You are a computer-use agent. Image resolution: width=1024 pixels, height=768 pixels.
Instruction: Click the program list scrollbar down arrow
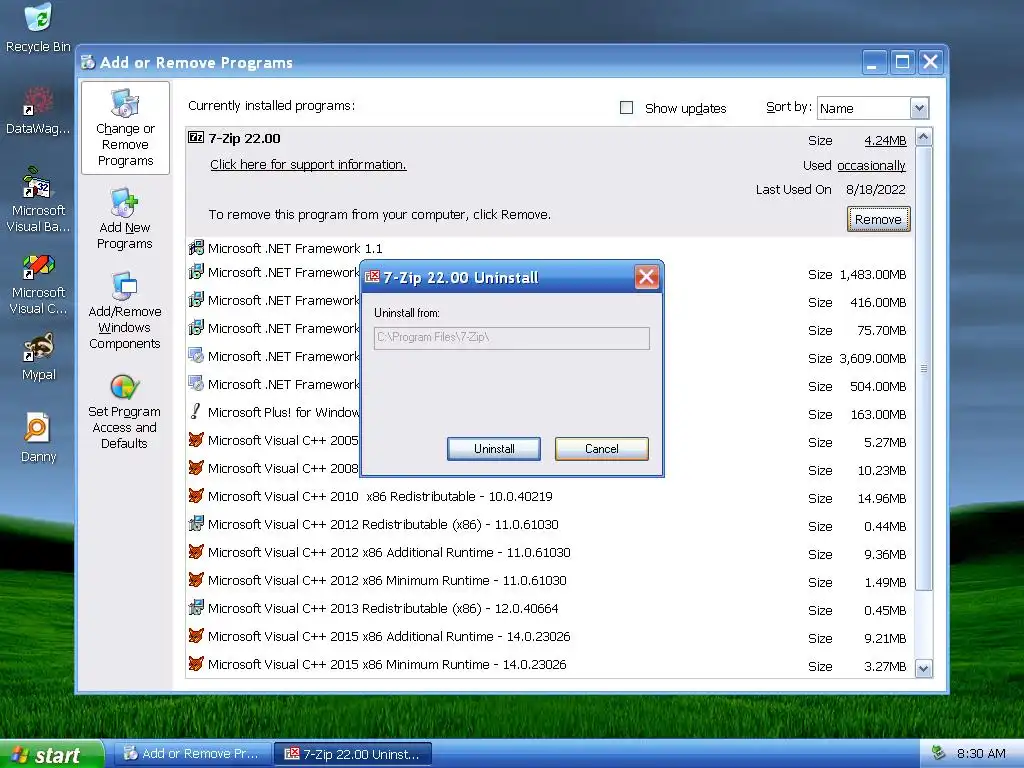coord(923,668)
